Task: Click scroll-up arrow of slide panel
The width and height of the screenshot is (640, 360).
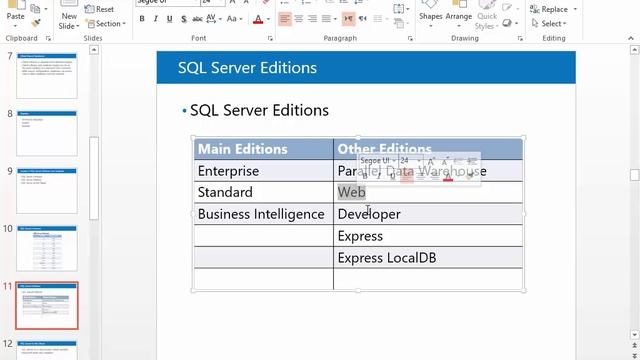Action: coord(94,50)
